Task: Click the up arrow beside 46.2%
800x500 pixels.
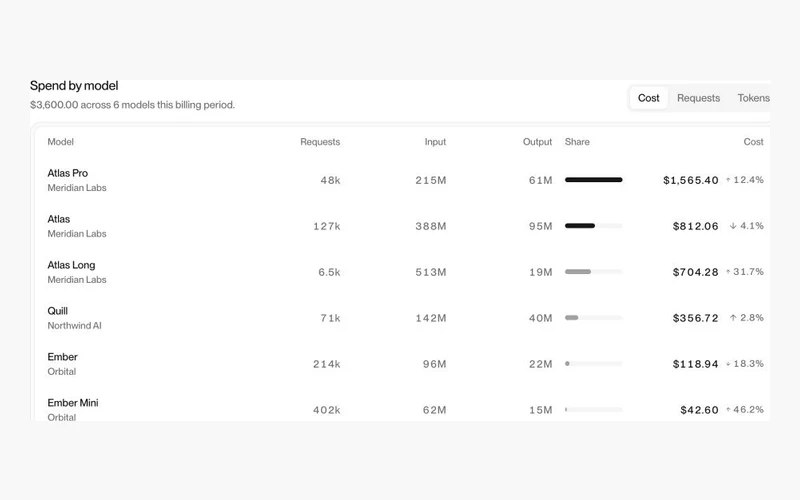Action: (728, 409)
